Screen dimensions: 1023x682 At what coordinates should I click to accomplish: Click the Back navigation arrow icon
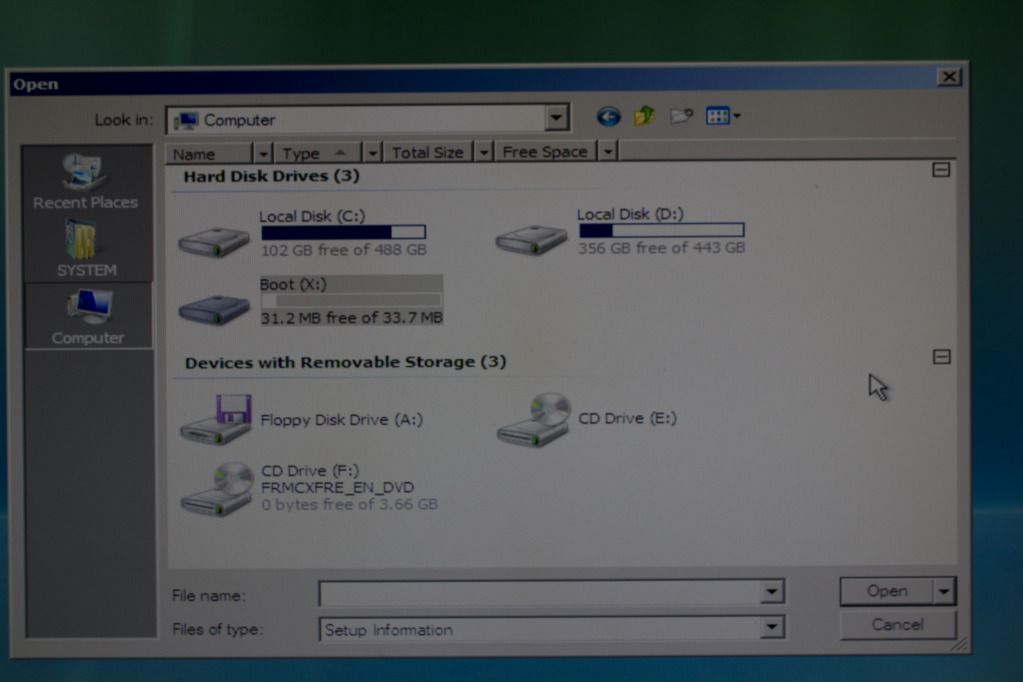click(608, 117)
